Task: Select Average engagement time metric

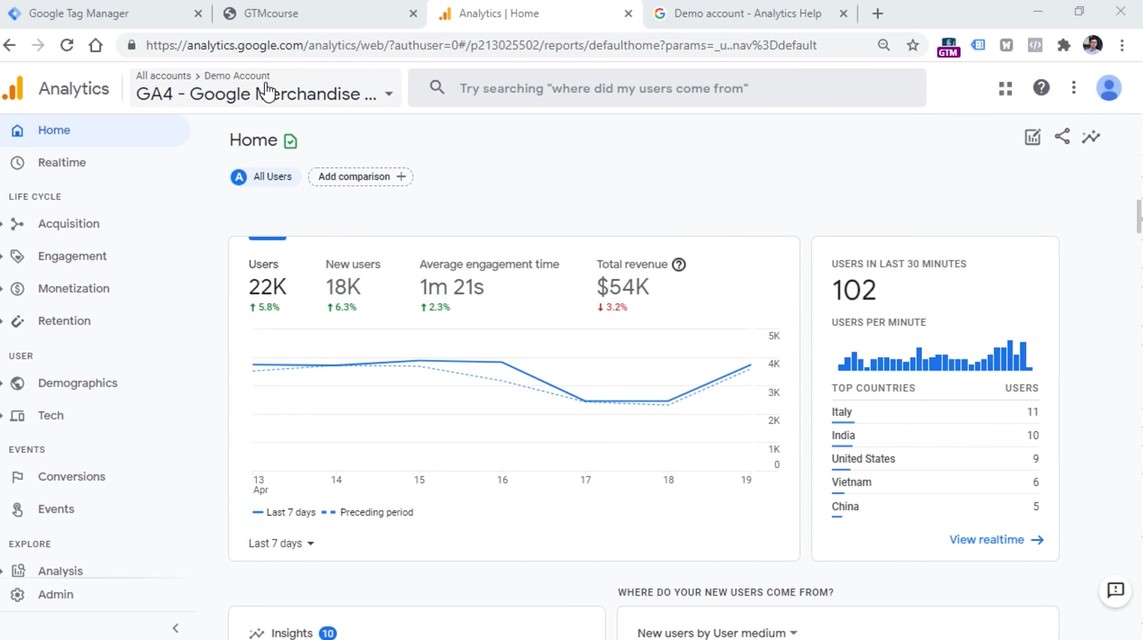Action: coord(489,284)
